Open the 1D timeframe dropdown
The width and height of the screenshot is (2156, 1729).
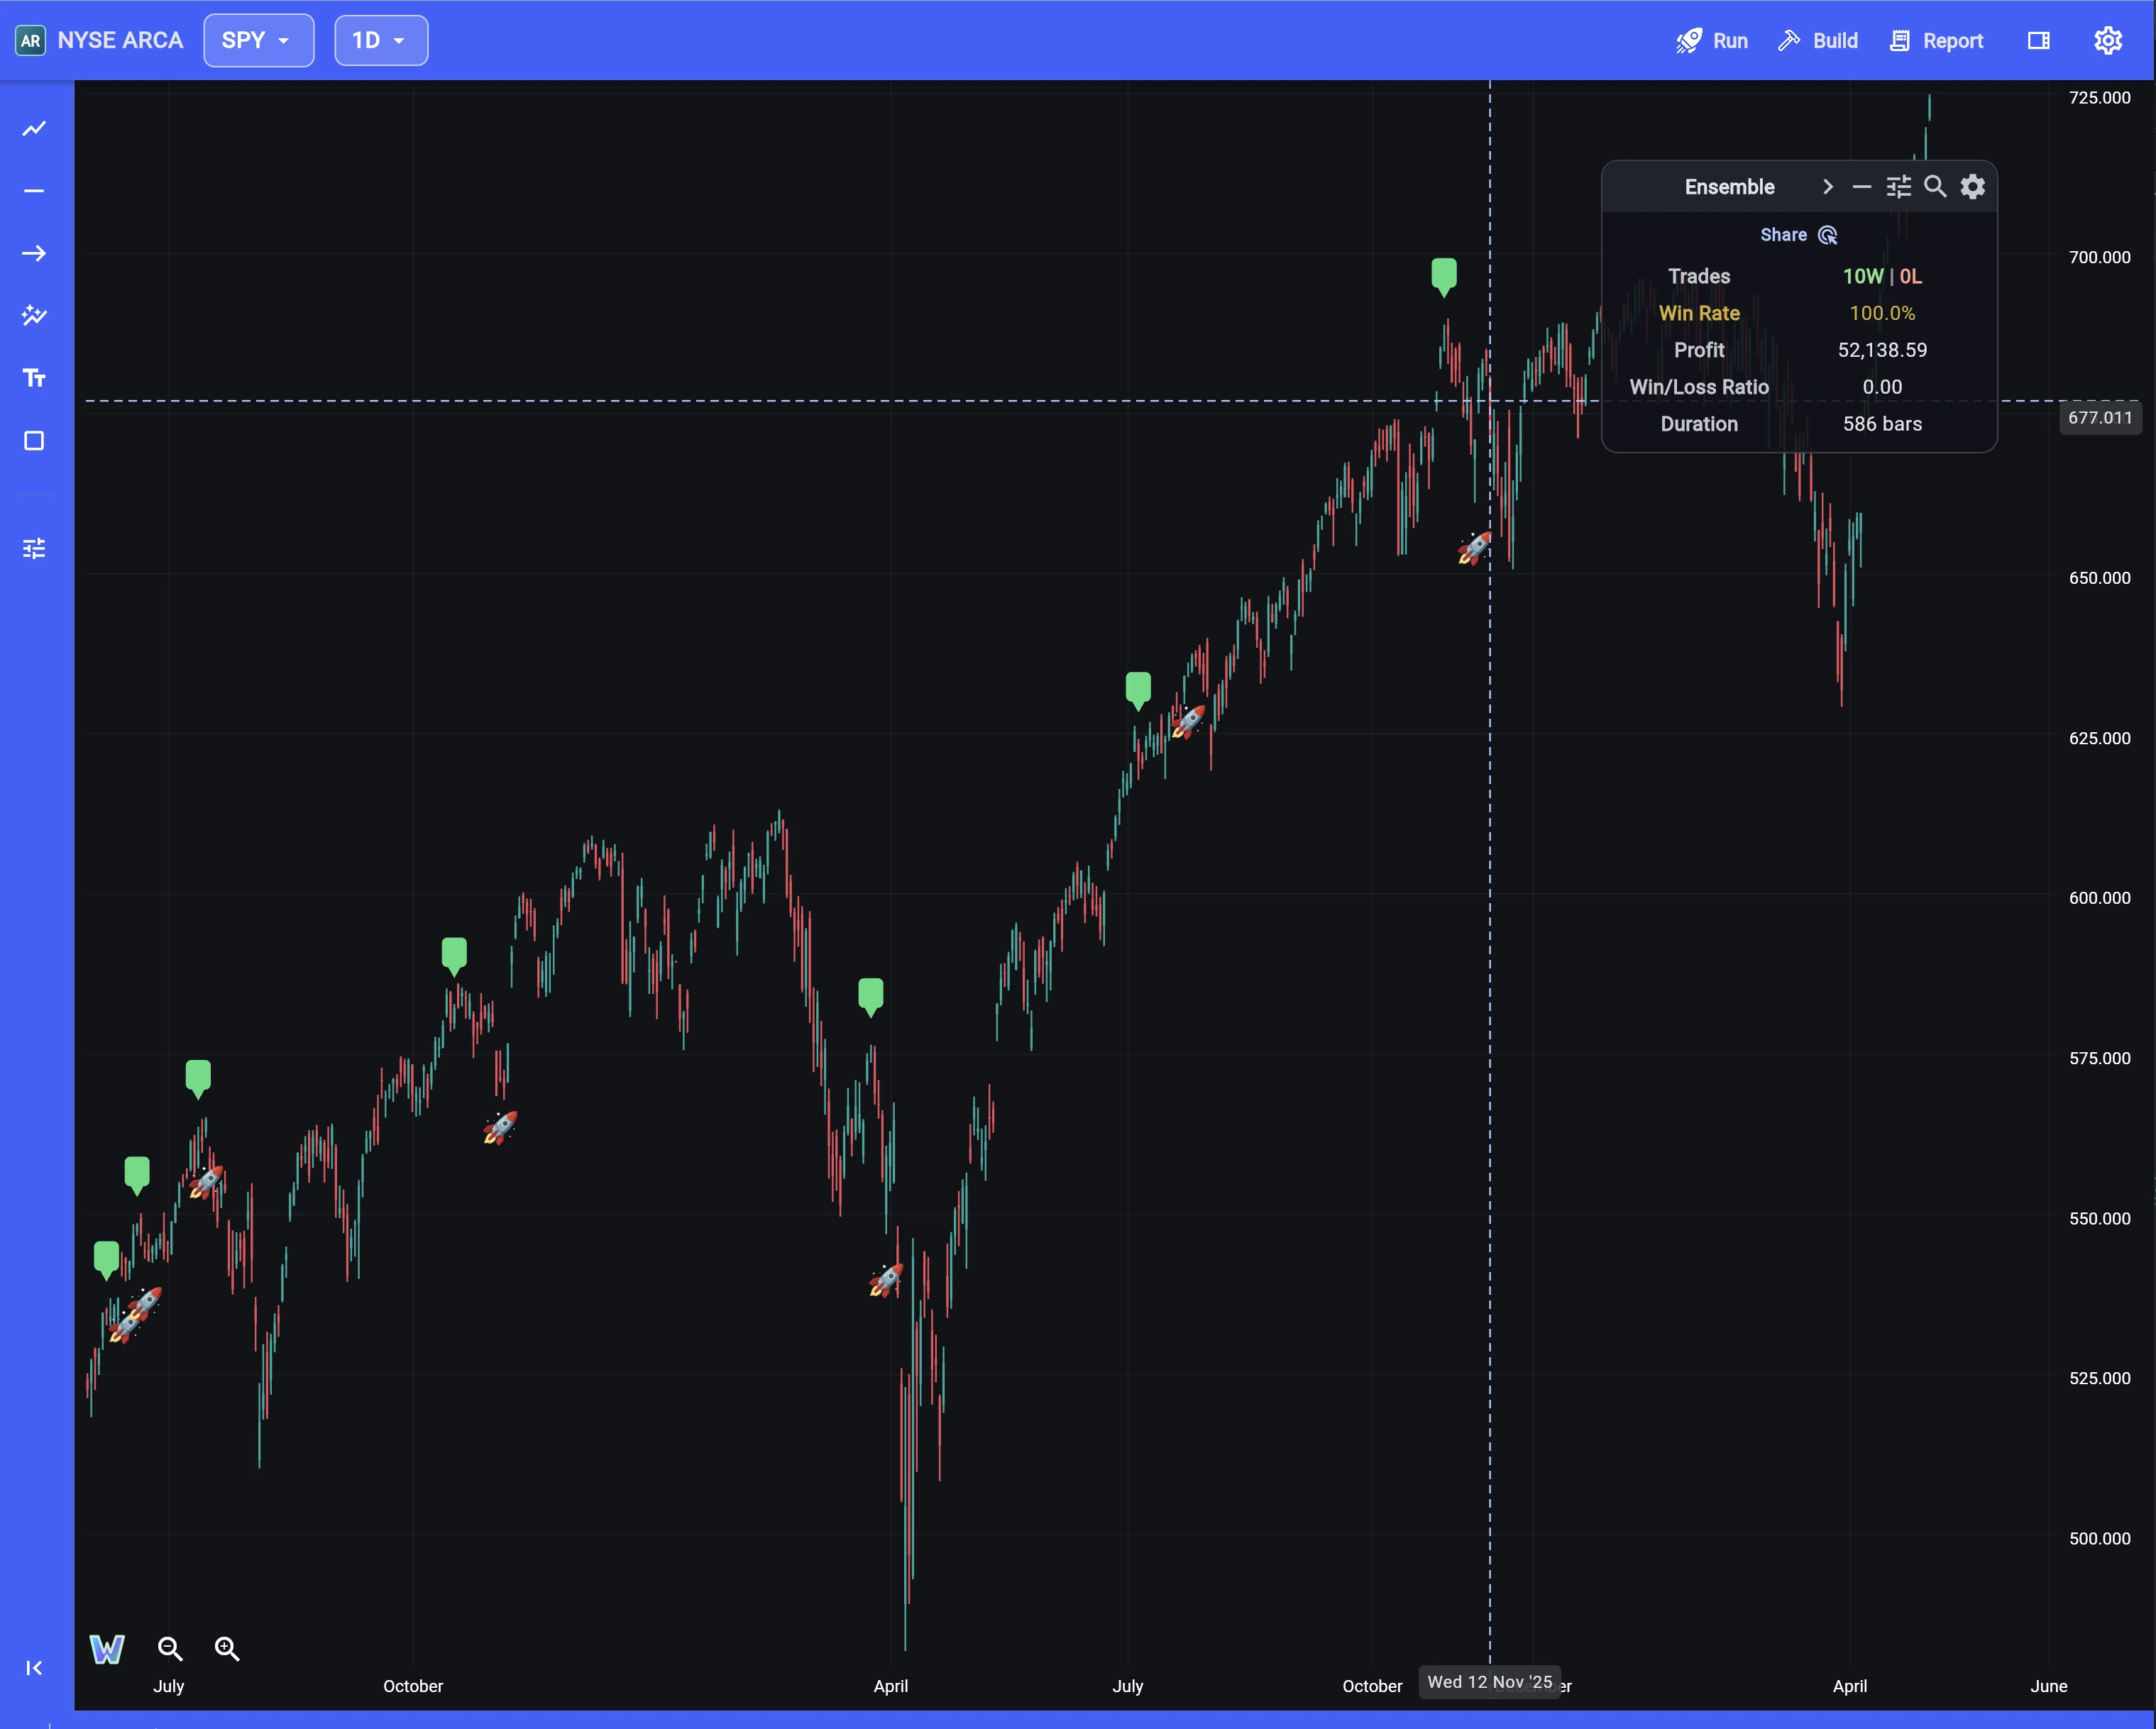pos(381,41)
